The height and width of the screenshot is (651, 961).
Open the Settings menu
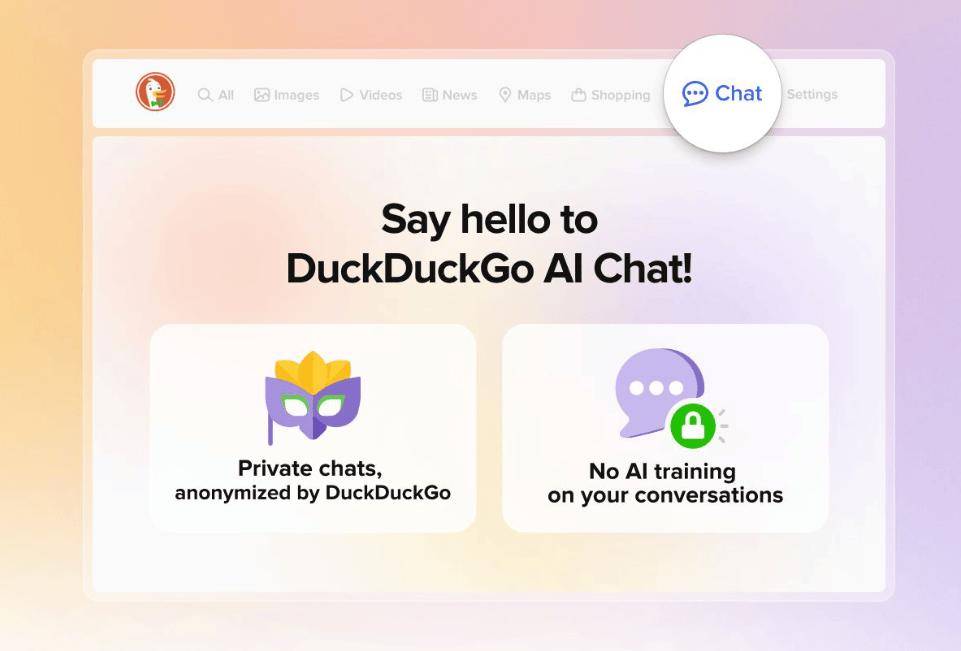pyautogui.click(x=812, y=94)
